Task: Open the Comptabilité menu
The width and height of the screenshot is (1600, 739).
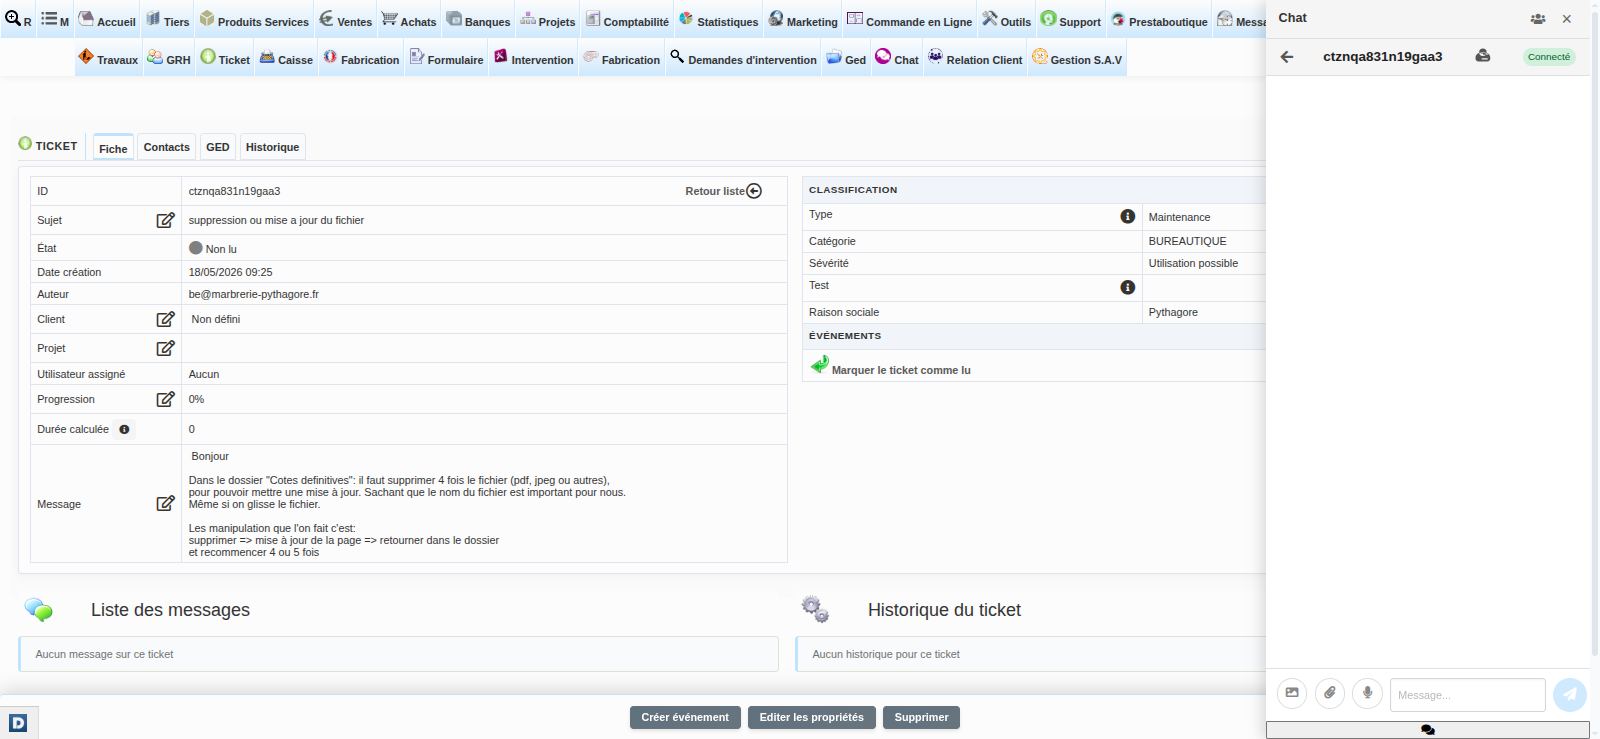Action: [627, 20]
